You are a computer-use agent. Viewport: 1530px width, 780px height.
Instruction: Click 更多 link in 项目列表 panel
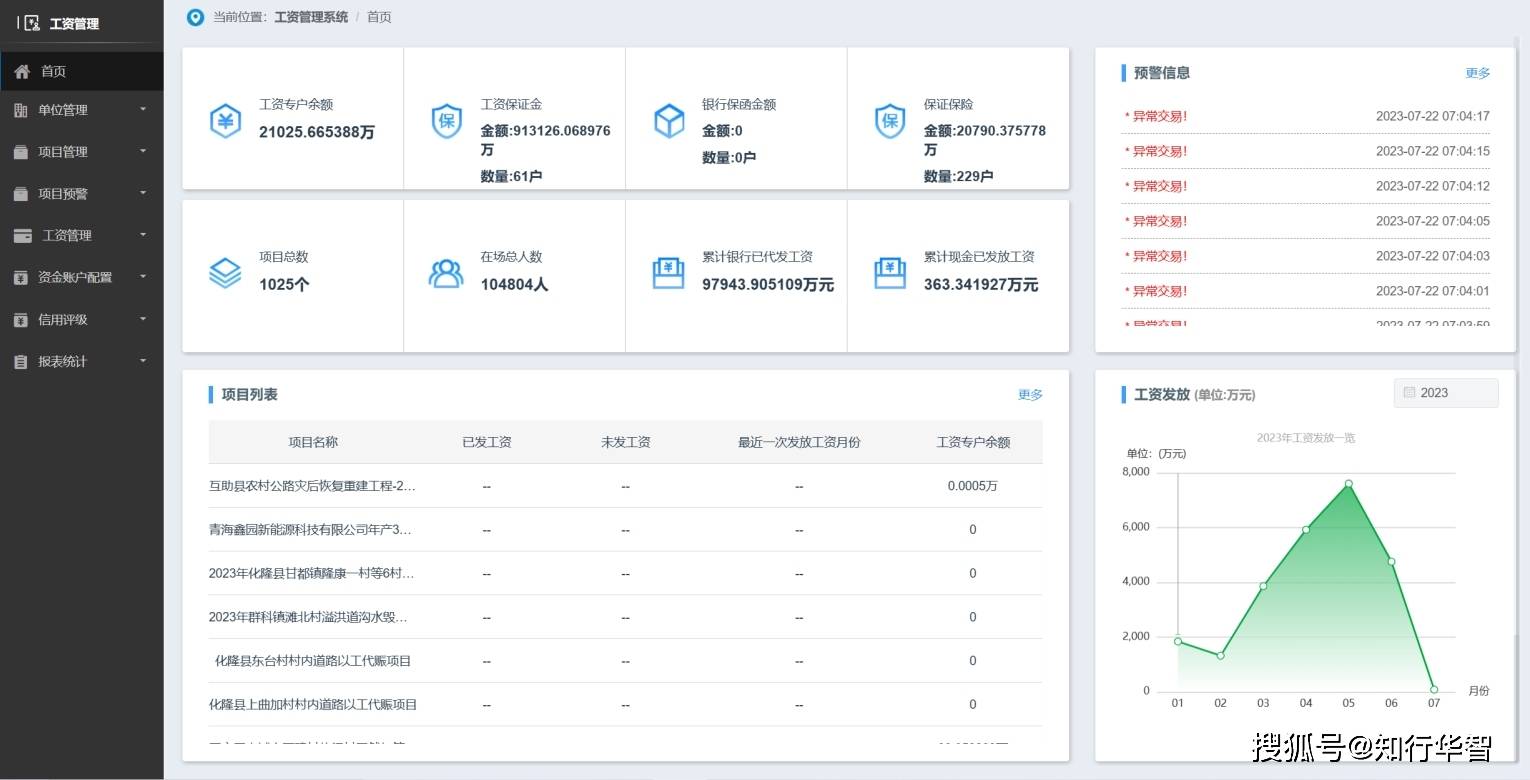1030,395
